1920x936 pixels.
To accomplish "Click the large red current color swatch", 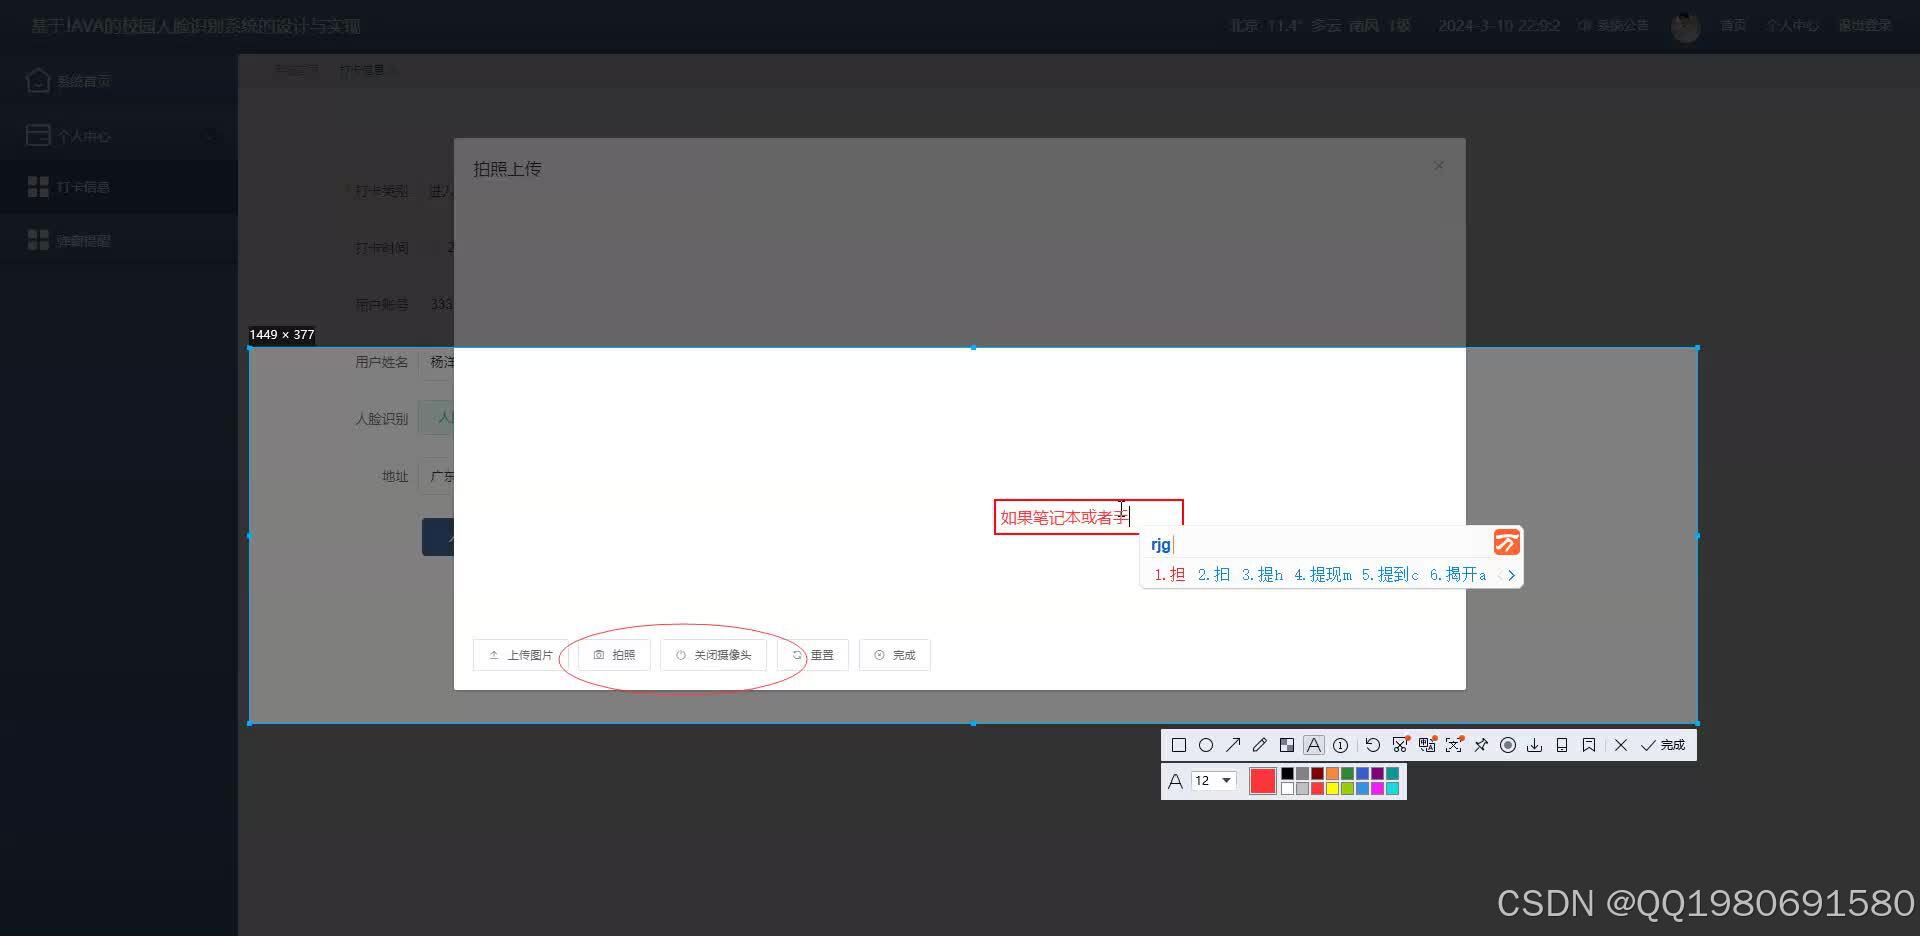I will click(1263, 781).
